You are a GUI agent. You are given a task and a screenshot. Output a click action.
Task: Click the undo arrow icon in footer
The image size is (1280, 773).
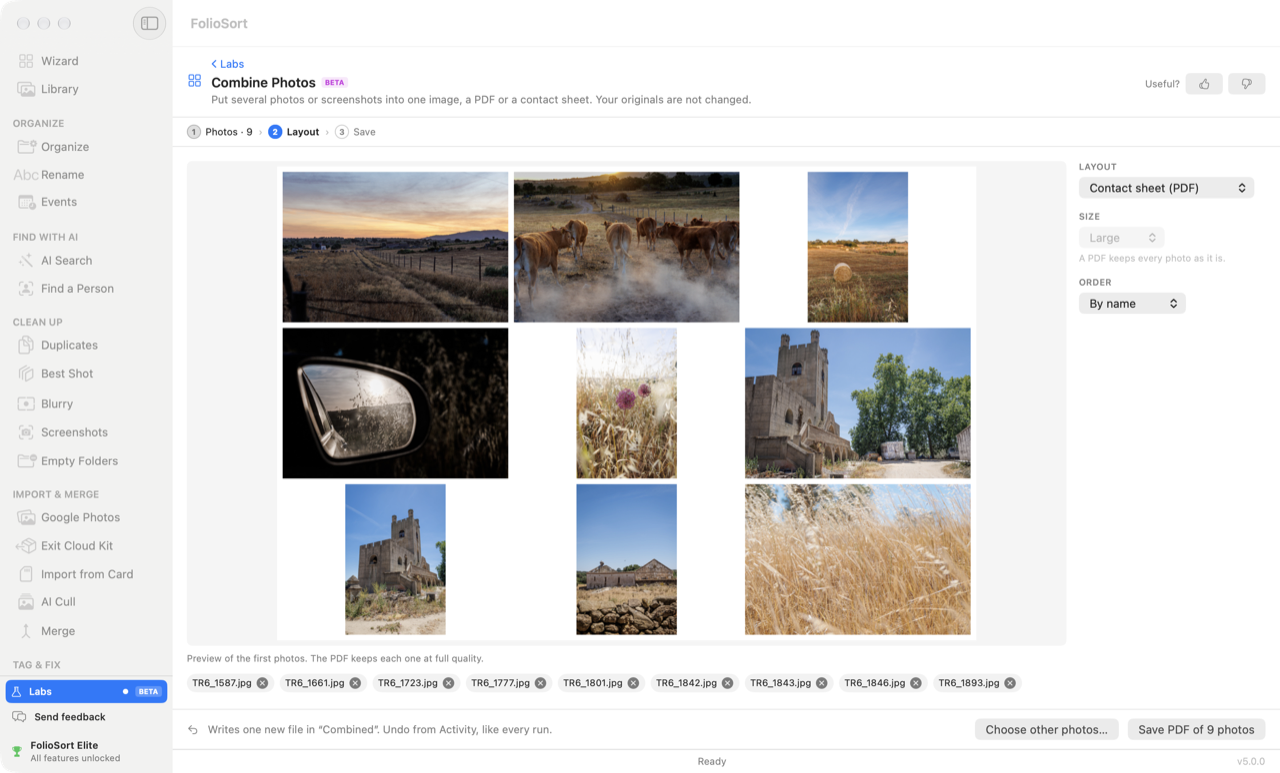pos(193,730)
